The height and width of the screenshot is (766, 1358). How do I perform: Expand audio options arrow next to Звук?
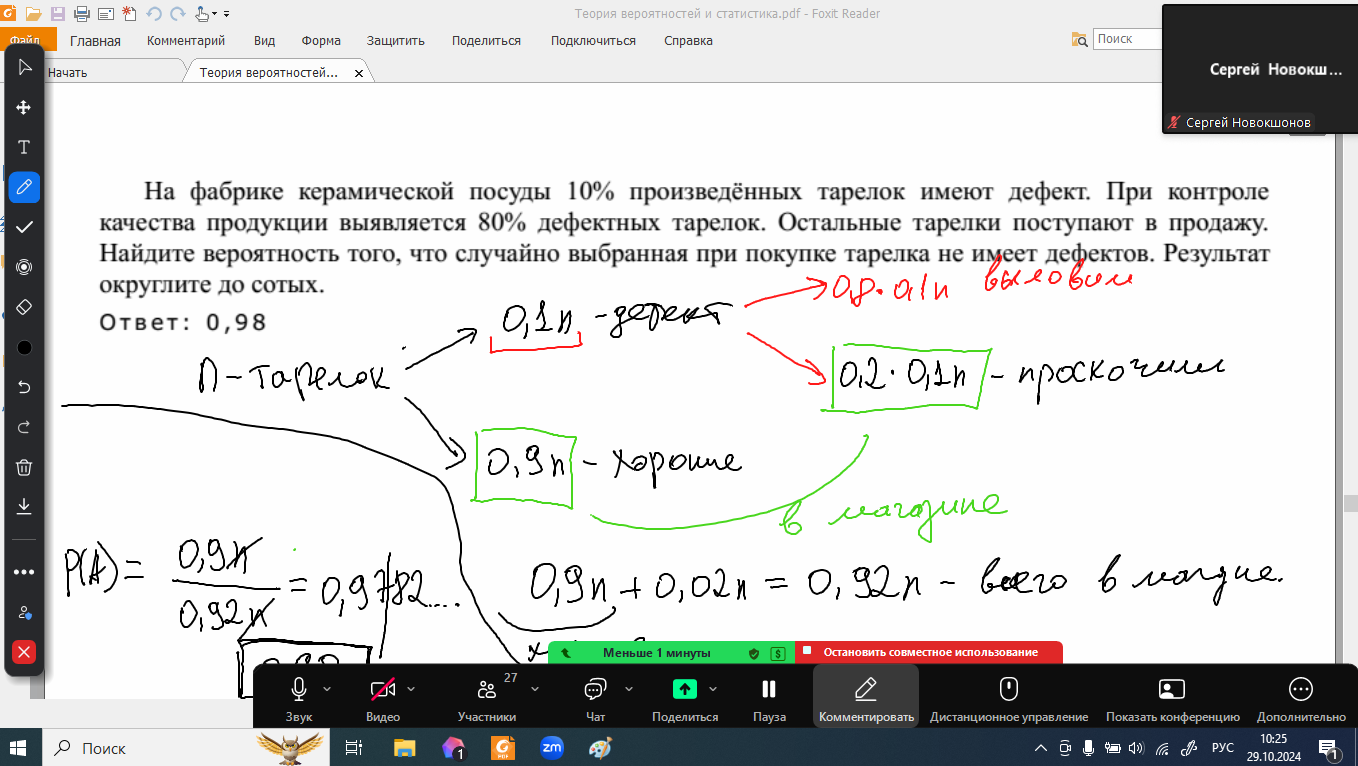(328, 689)
